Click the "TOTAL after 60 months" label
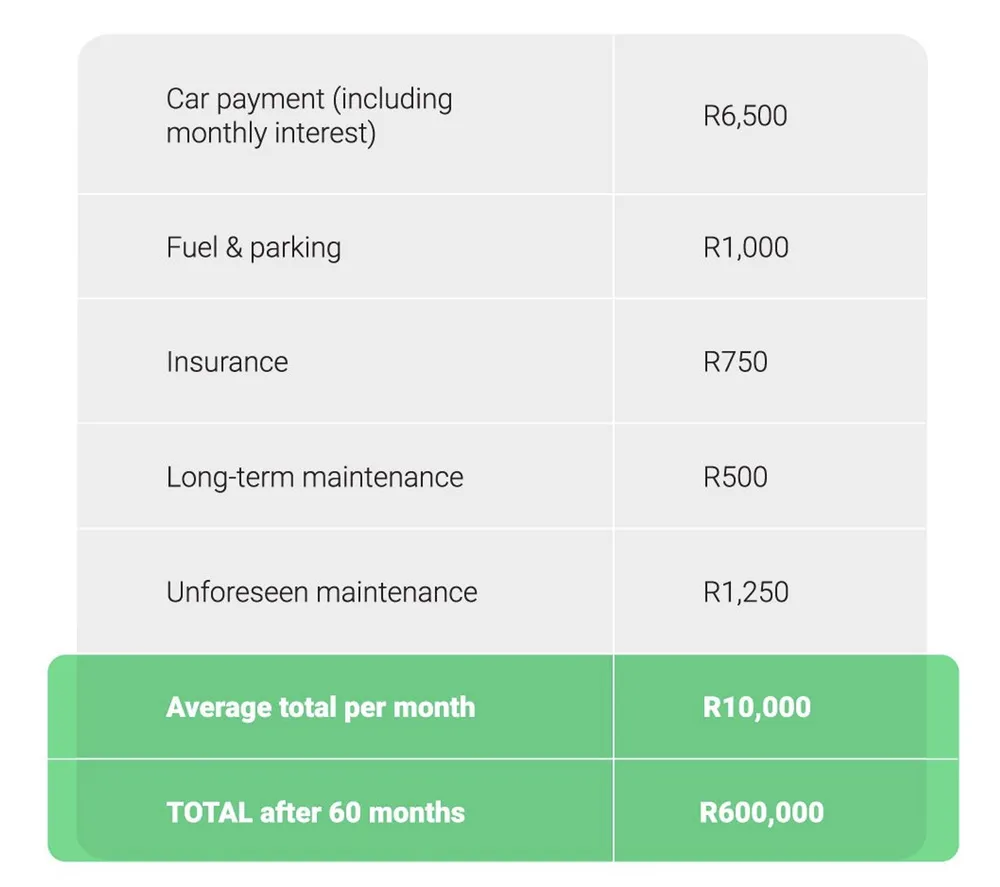This screenshot has height=887, width=1000. (315, 812)
